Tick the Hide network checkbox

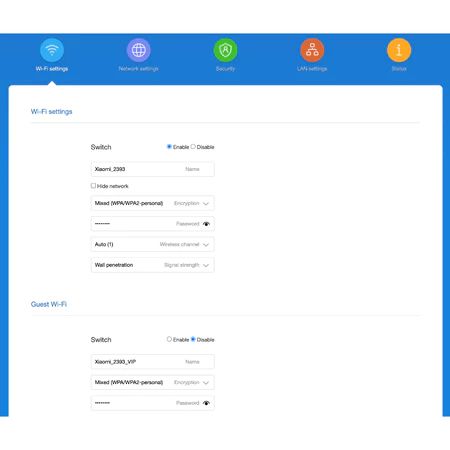point(93,186)
